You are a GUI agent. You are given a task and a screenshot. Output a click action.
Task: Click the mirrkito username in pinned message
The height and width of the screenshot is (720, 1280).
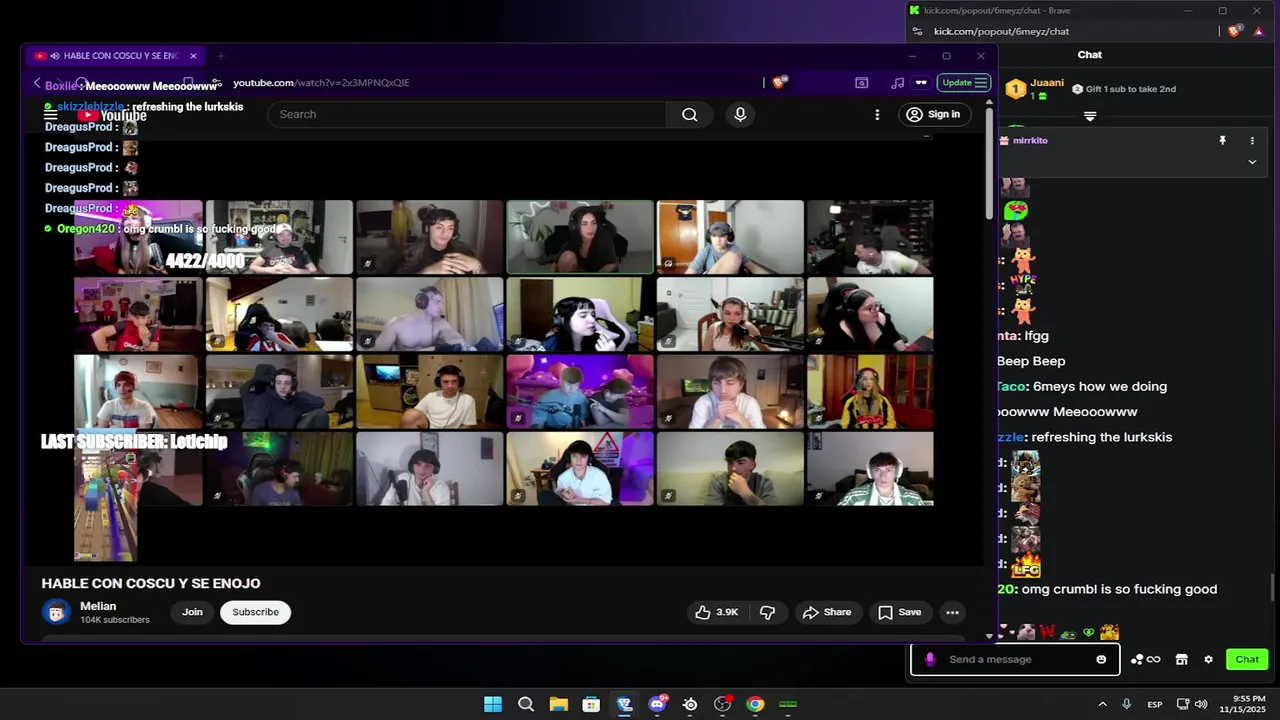(1030, 141)
